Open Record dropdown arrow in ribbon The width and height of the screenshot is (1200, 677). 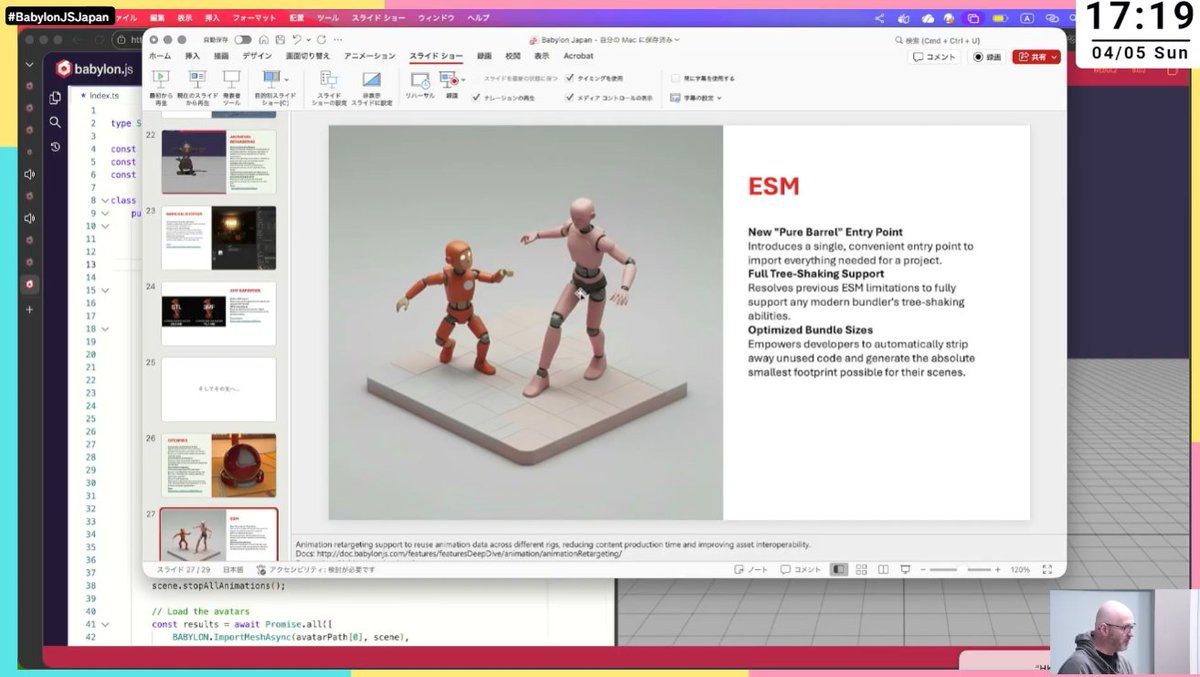[463, 79]
